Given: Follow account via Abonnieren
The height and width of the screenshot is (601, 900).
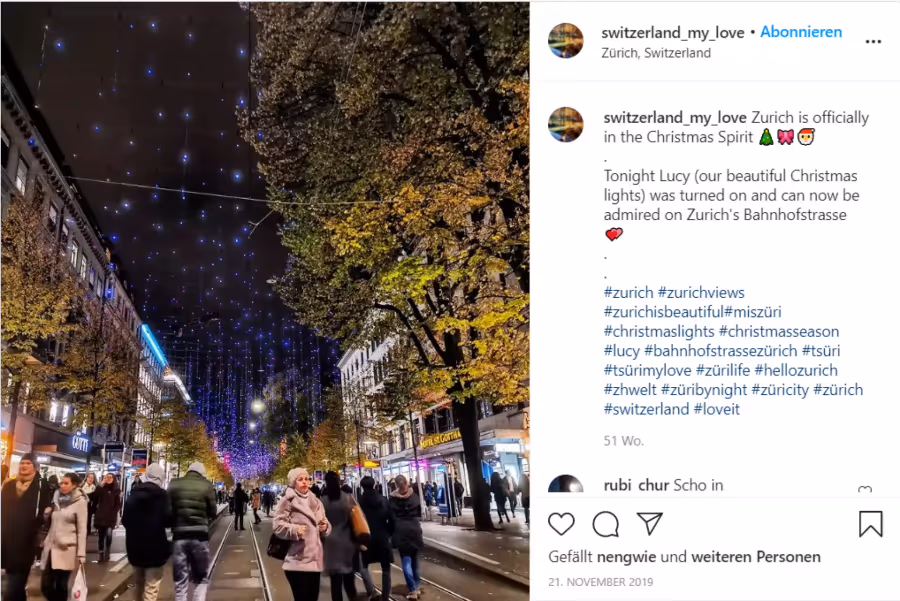Looking at the screenshot, I should coord(801,32).
